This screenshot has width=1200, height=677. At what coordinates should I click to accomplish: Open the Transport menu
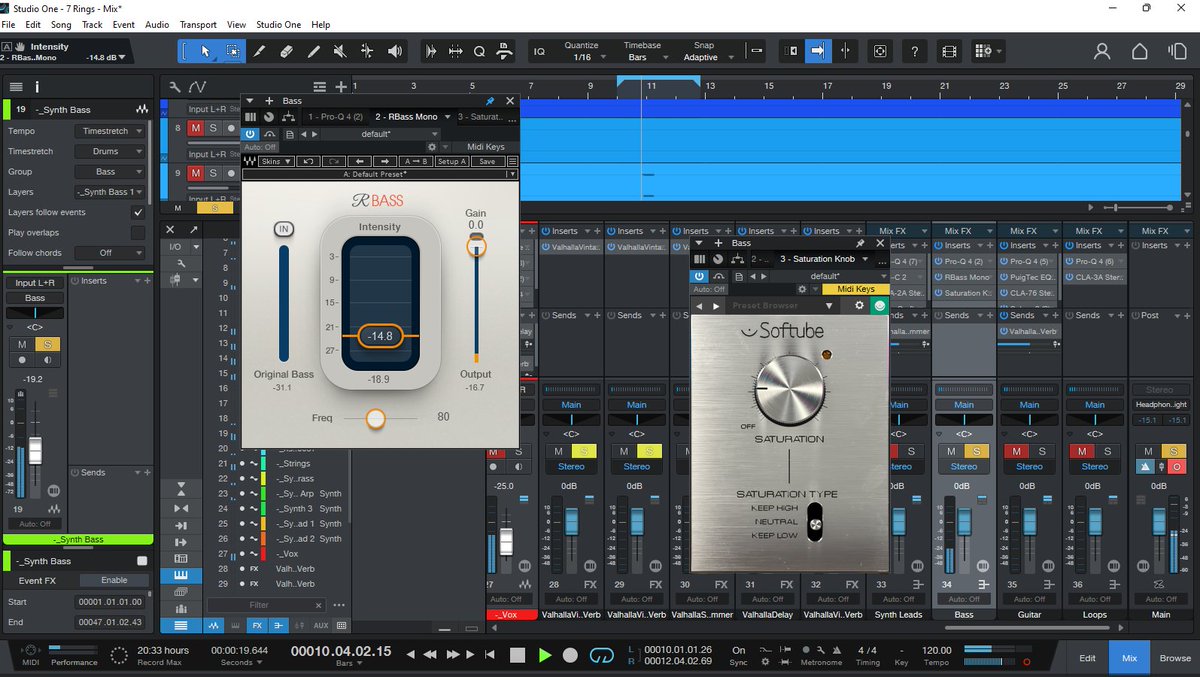pyautogui.click(x=198, y=24)
